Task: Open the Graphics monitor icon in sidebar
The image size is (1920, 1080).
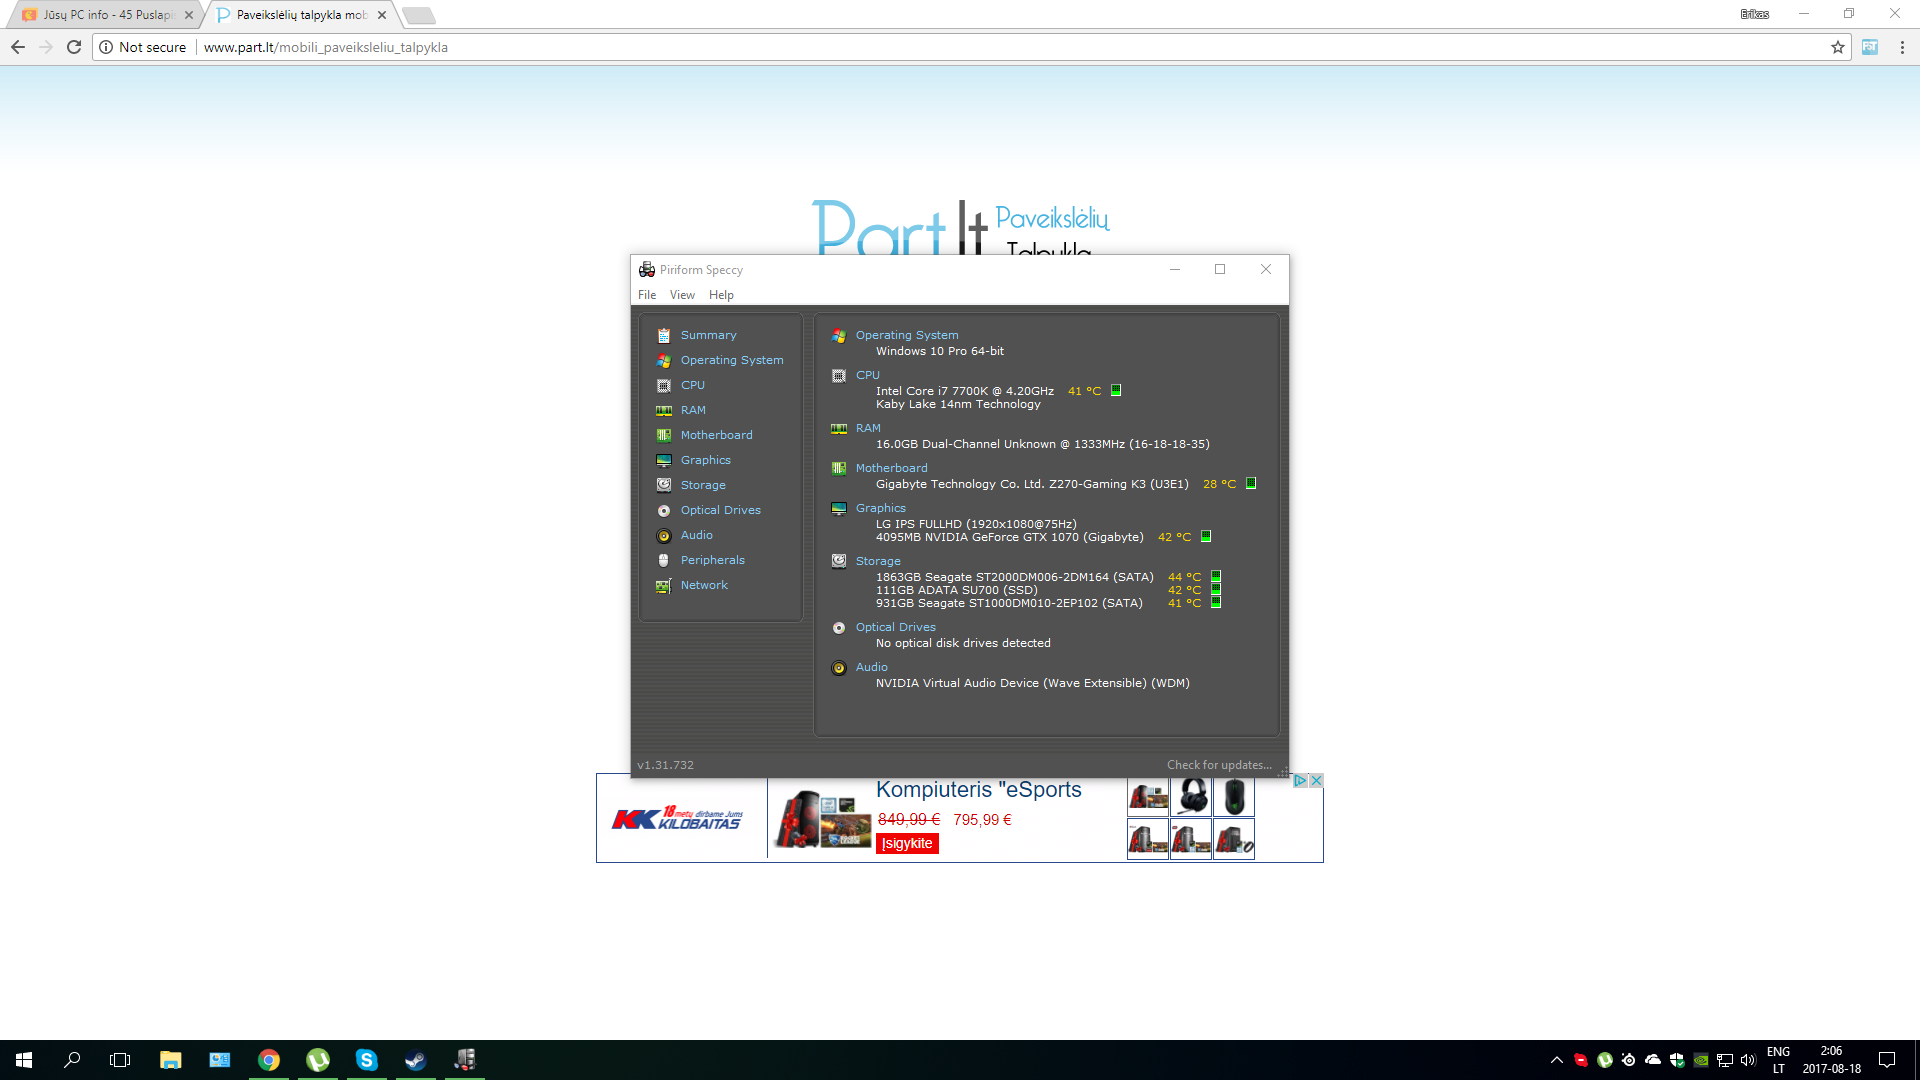Action: click(663, 460)
